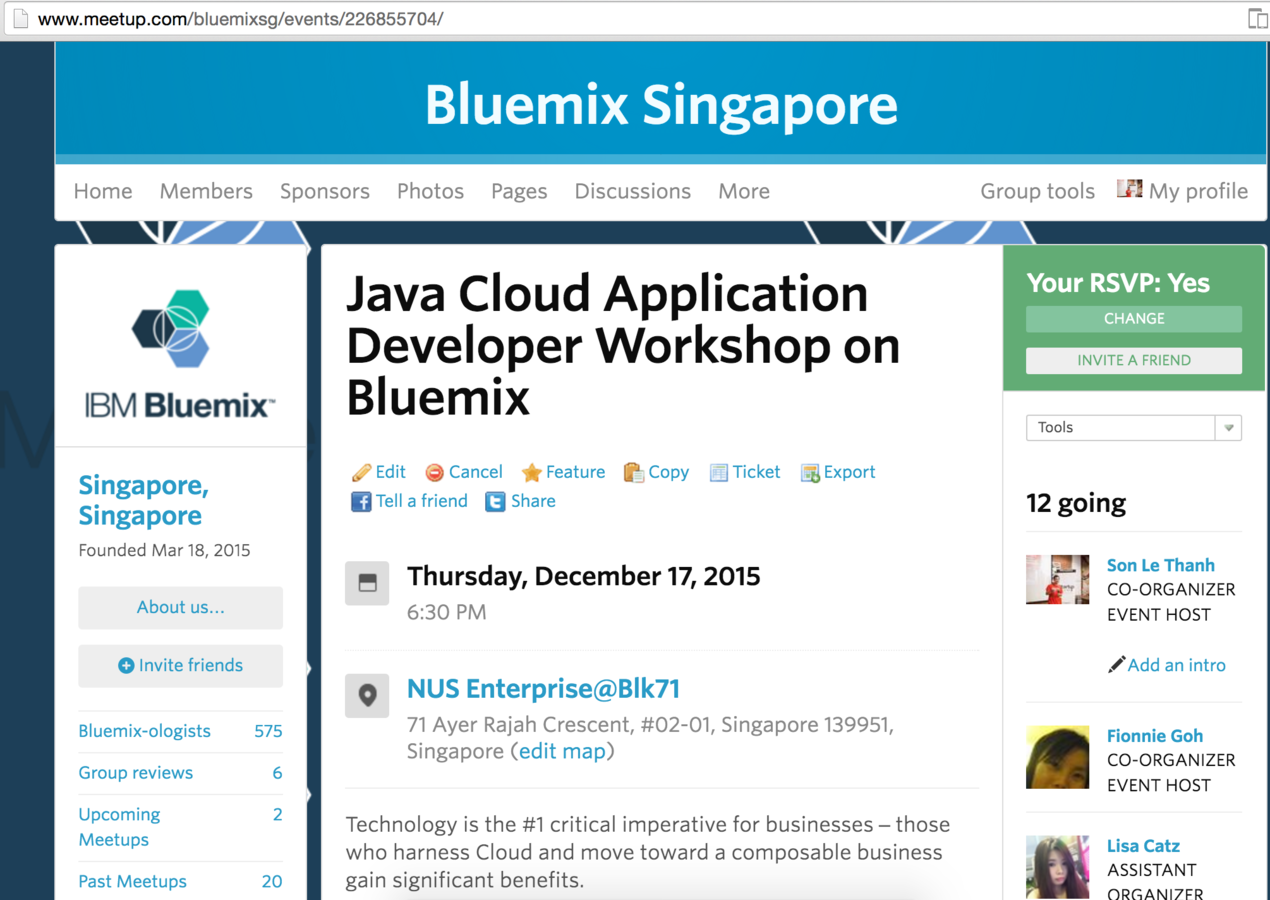Click the browser address bar URL
Screen dimensions: 1270x900
click(240, 19)
